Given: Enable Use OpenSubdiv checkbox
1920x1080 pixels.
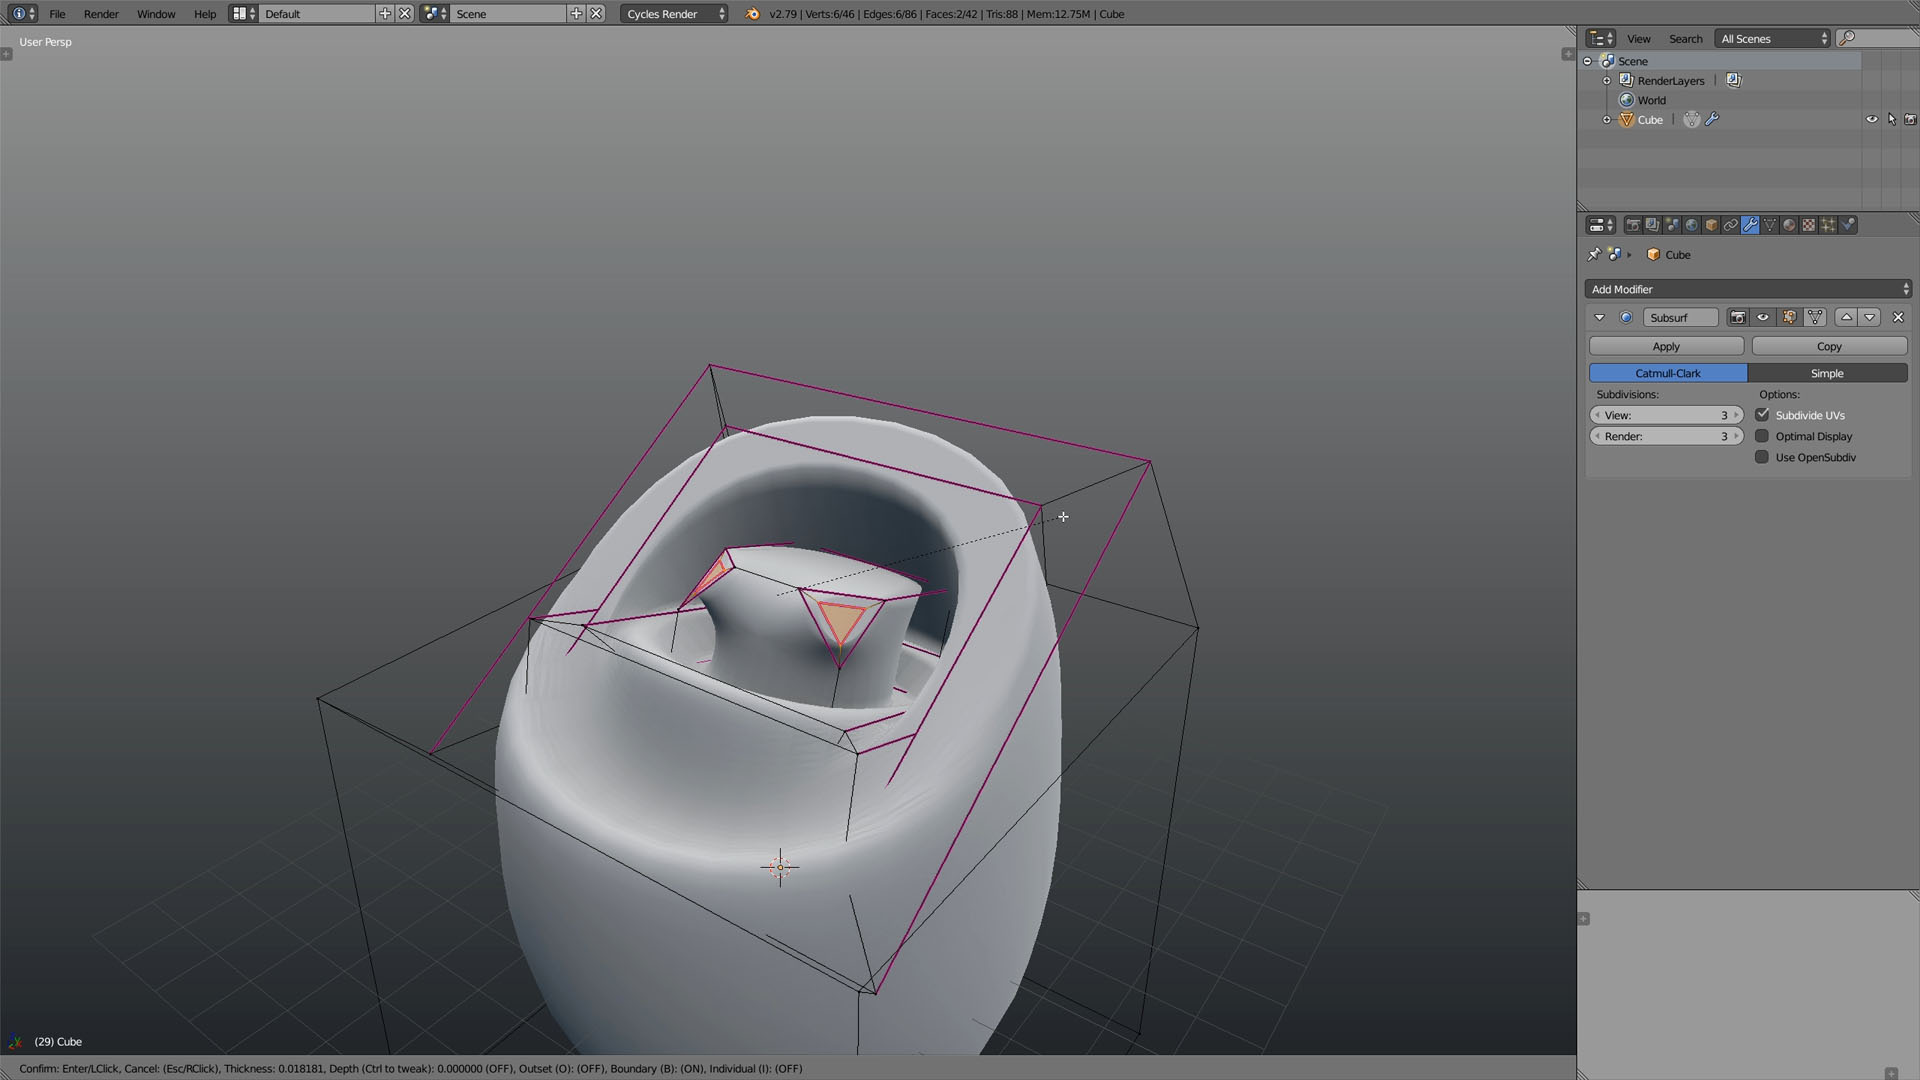Looking at the screenshot, I should pyautogui.click(x=1762, y=457).
